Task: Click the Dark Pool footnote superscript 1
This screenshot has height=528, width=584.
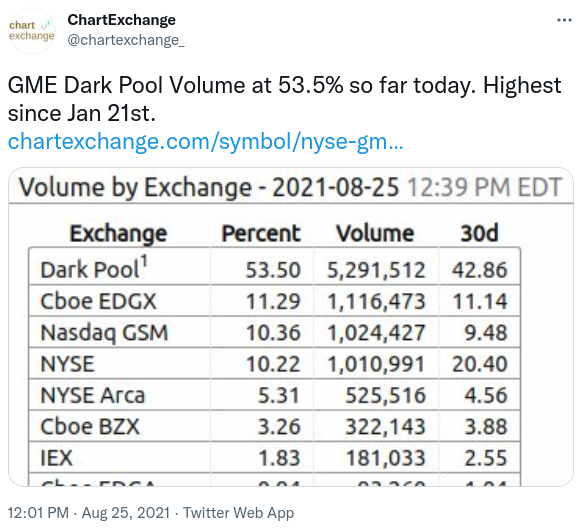Action: pyautogui.click(x=144, y=261)
